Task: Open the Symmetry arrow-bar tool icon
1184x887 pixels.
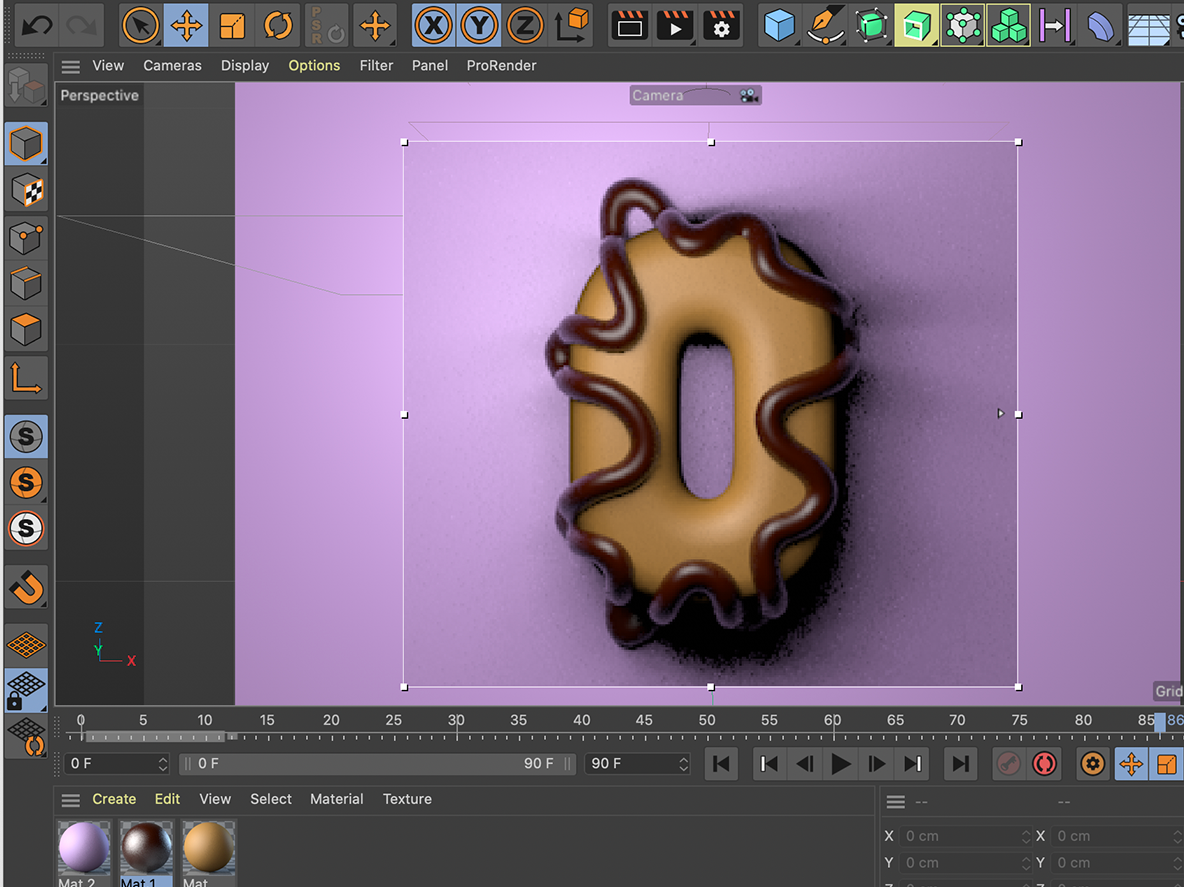Action: tap(1055, 25)
